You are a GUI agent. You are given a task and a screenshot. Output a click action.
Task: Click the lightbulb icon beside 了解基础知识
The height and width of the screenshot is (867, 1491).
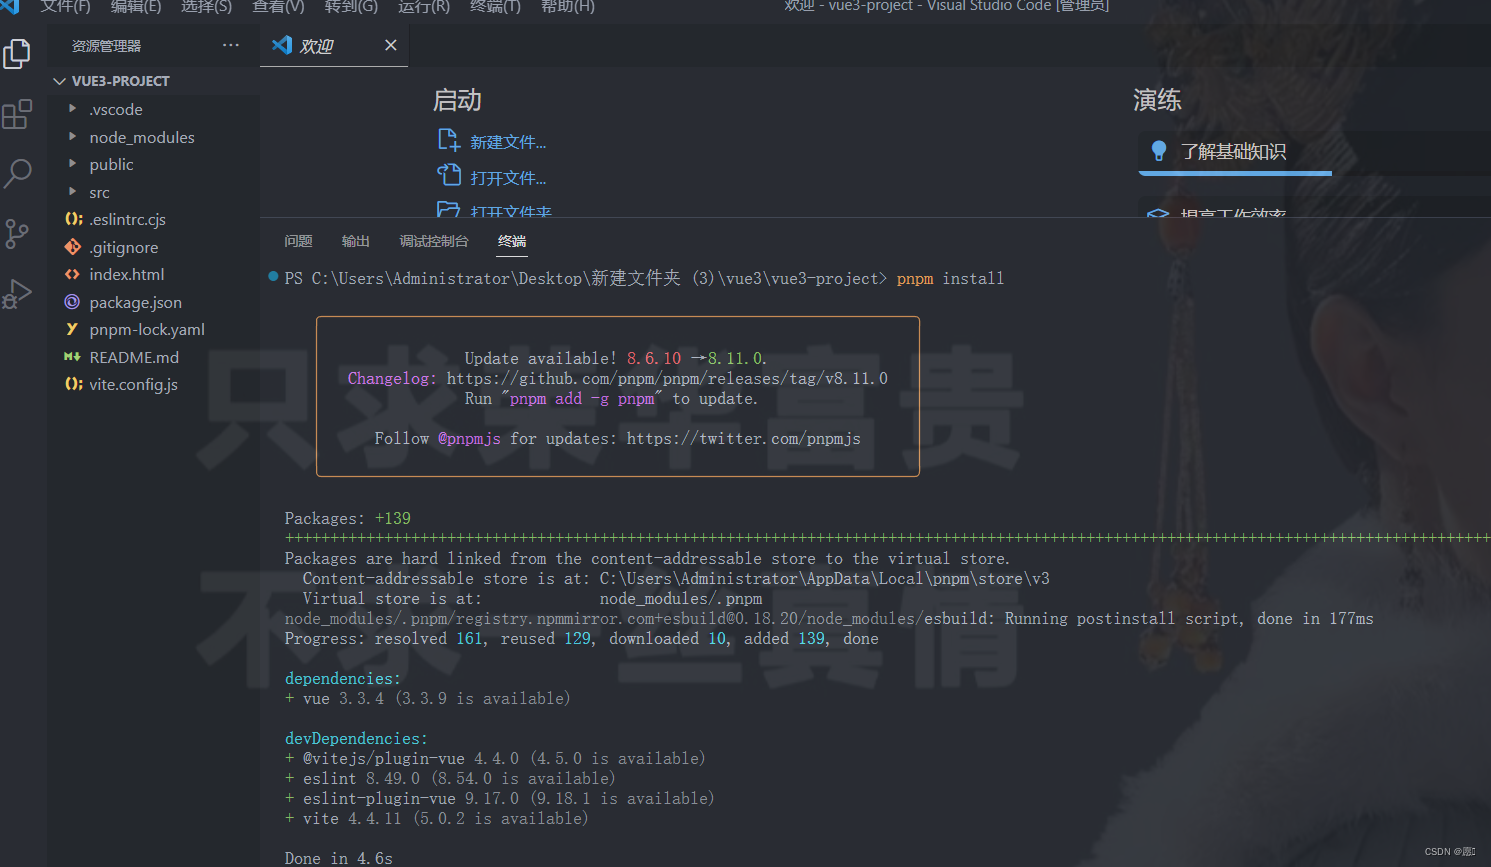pyautogui.click(x=1159, y=151)
